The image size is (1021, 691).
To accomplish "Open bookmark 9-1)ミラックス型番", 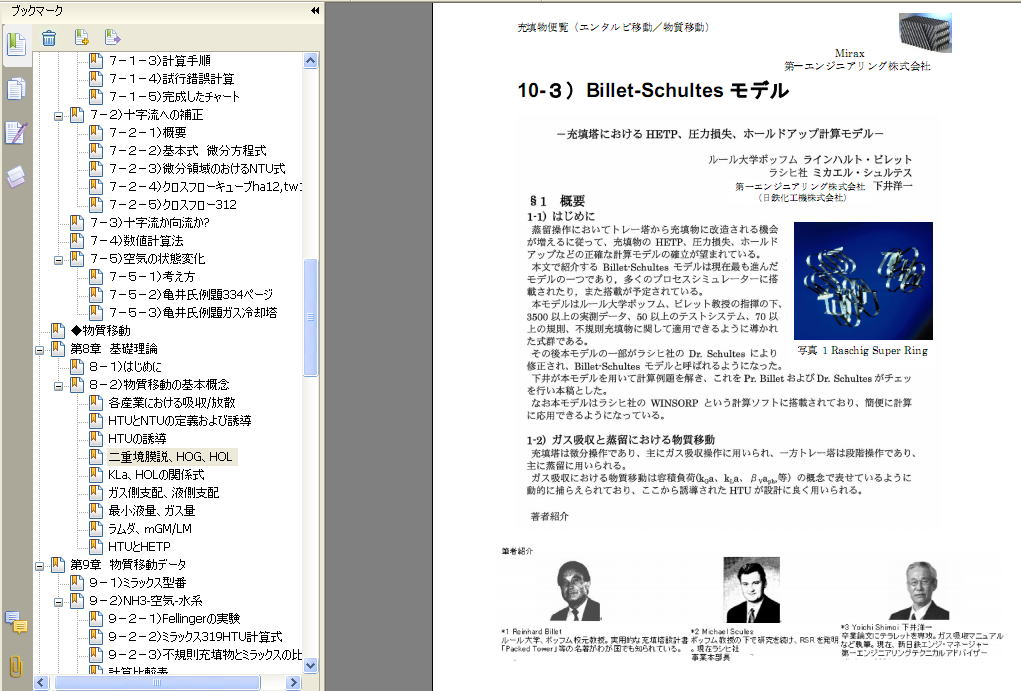I will (x=138, y=583).
